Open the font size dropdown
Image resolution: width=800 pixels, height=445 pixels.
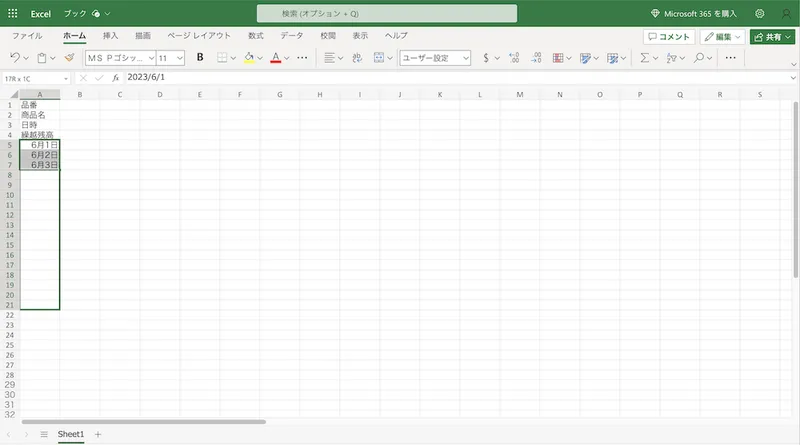[x=180, y=58]
